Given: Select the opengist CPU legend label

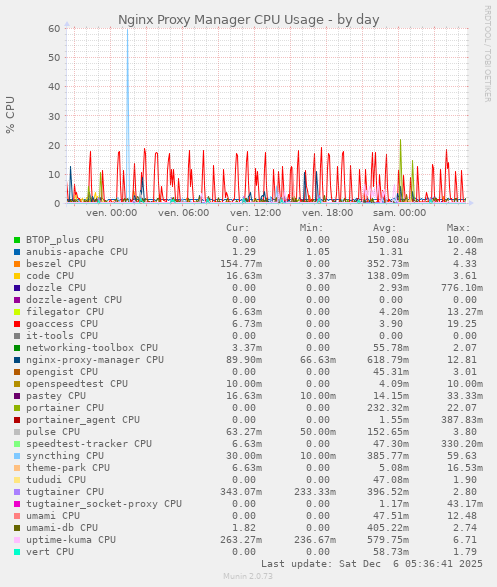Looking at the screenshot, I should pyautogui.click(x=62, y=372).
